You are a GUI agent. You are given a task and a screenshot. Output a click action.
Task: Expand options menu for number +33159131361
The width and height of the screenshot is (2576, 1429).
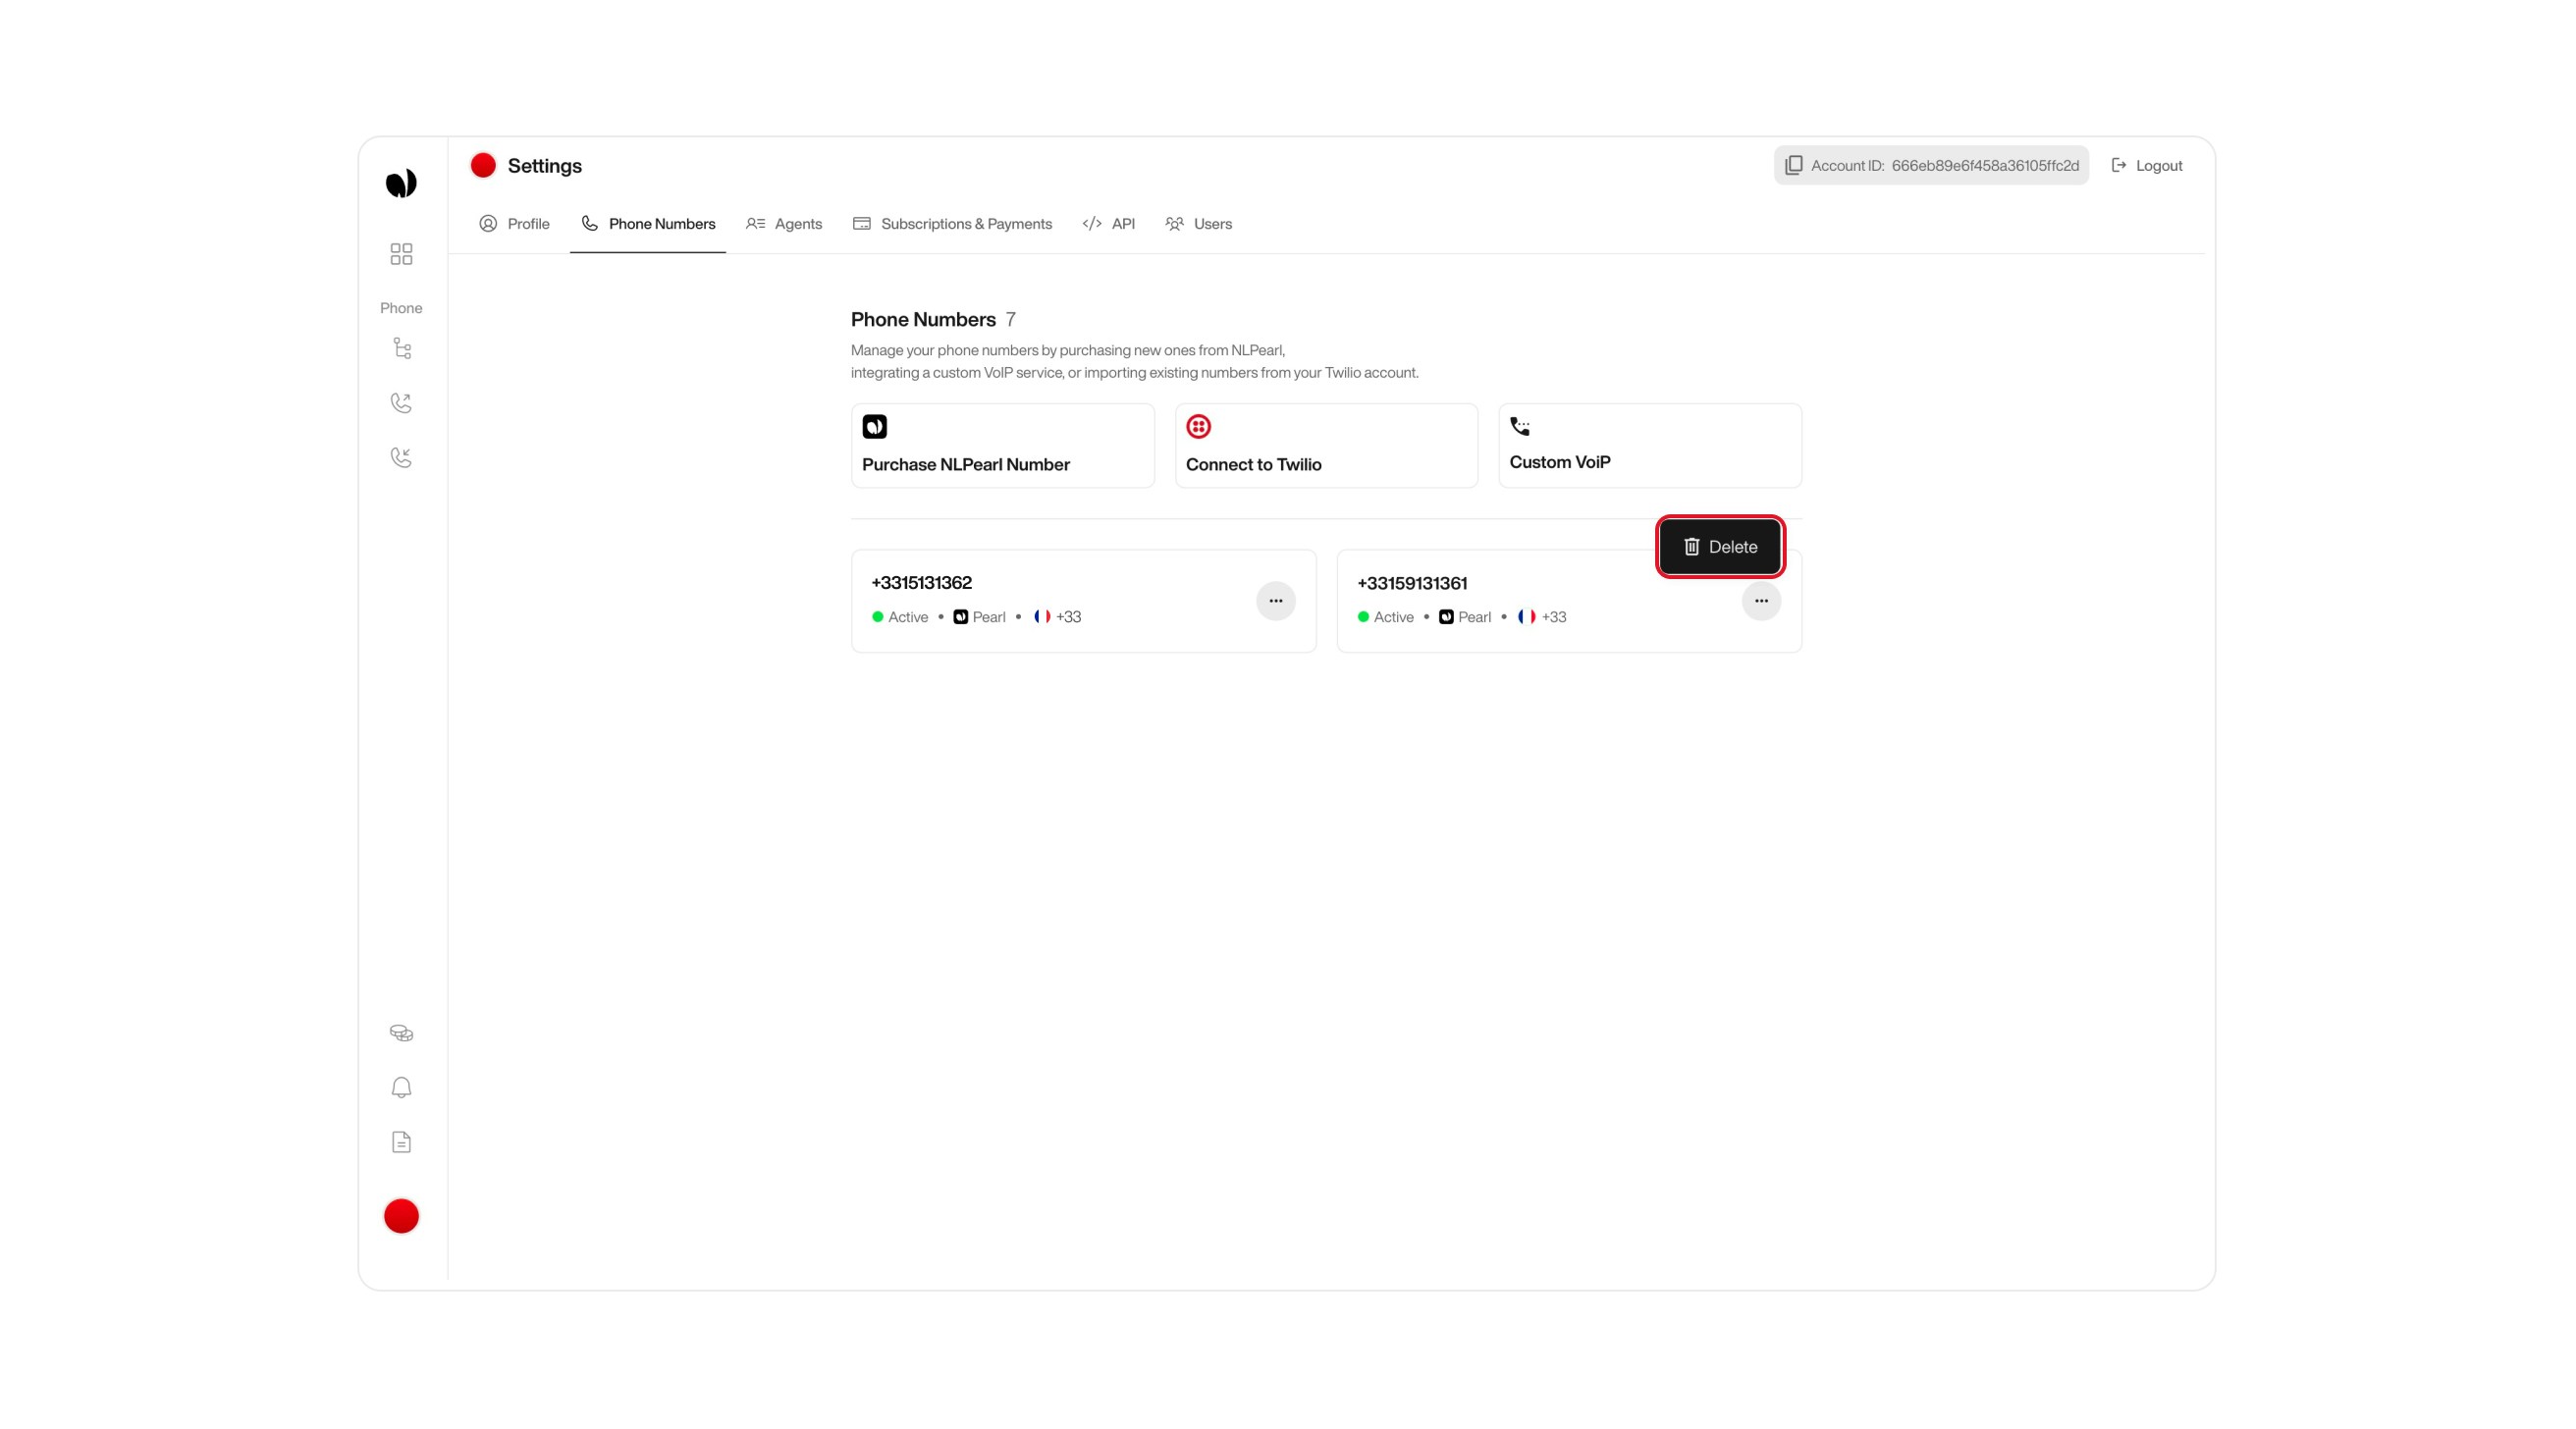[1762, 601]
